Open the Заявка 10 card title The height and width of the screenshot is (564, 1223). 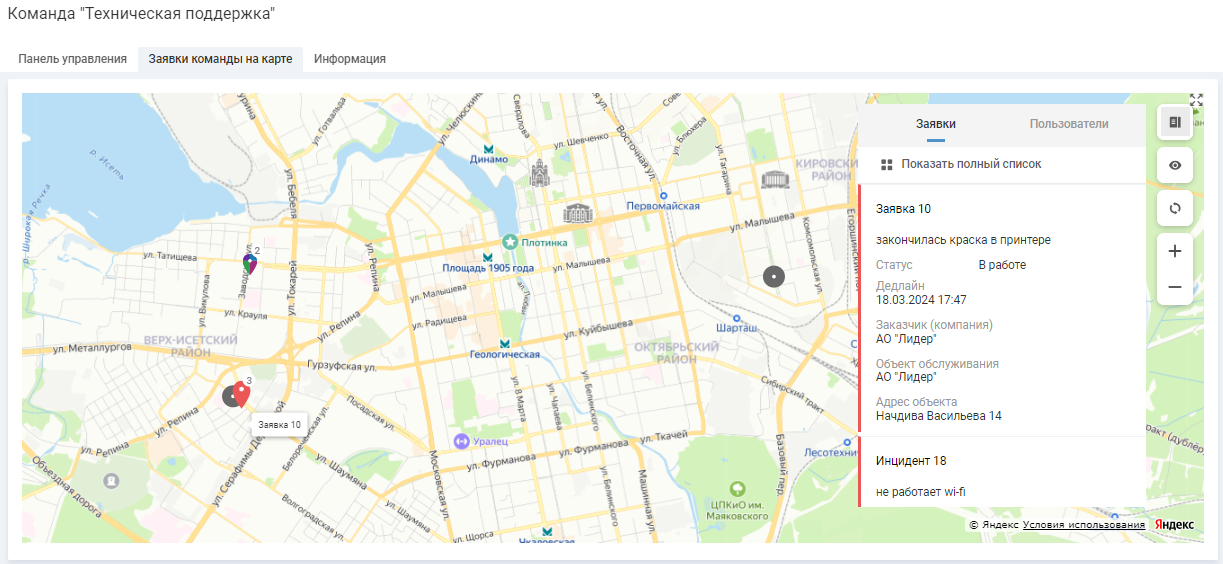click(x=903, y=209)
